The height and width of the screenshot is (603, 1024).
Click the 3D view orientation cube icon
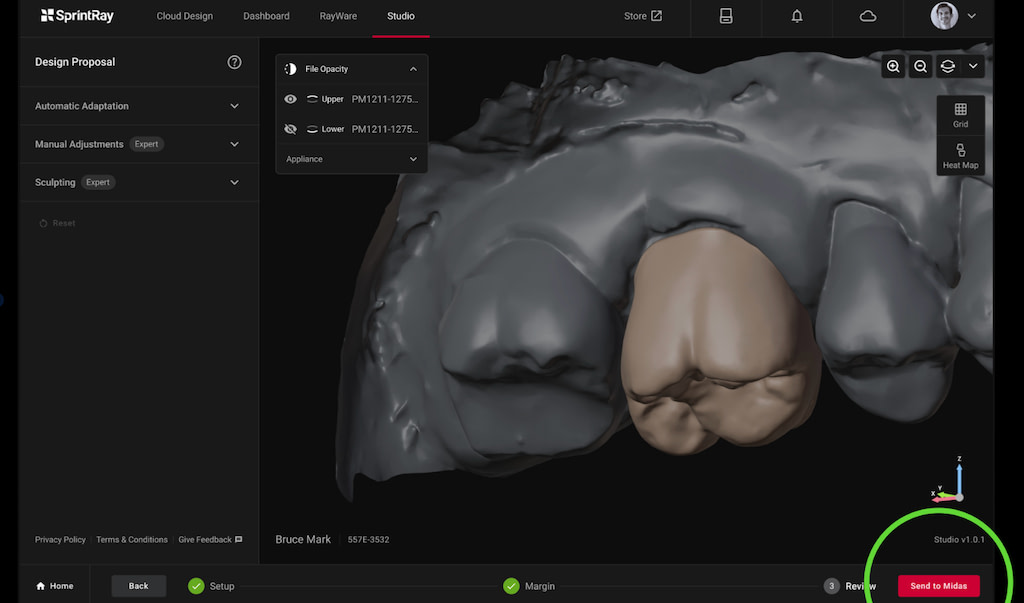click(x=947, y=67)
